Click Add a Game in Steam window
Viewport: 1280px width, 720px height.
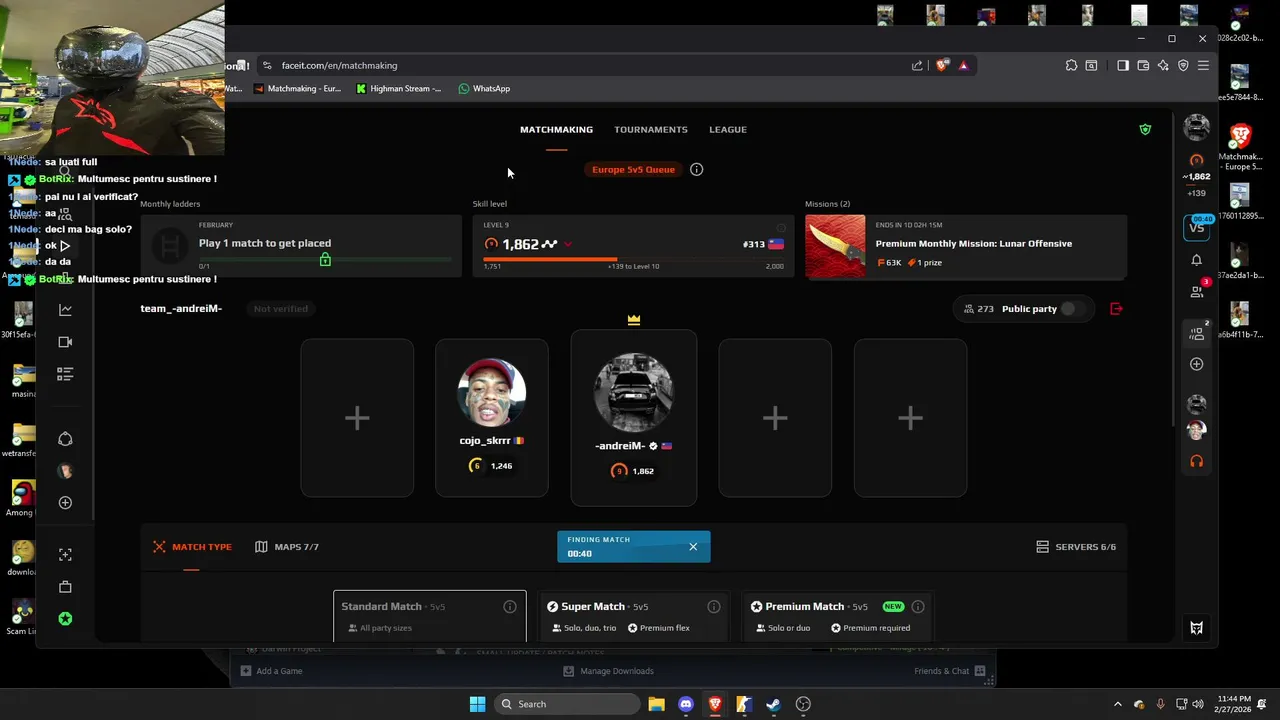(271, 671)
